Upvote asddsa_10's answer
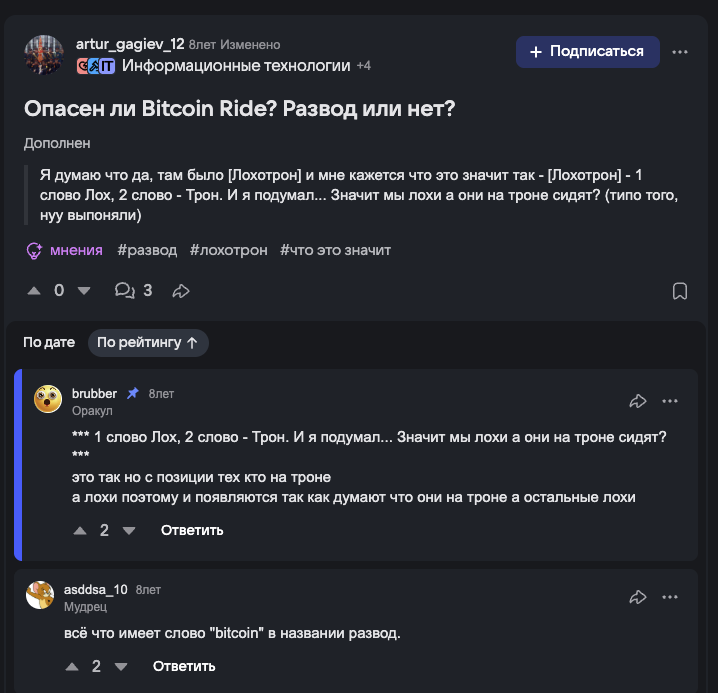This screenshot has width=718, height=693. pos(72,666)
